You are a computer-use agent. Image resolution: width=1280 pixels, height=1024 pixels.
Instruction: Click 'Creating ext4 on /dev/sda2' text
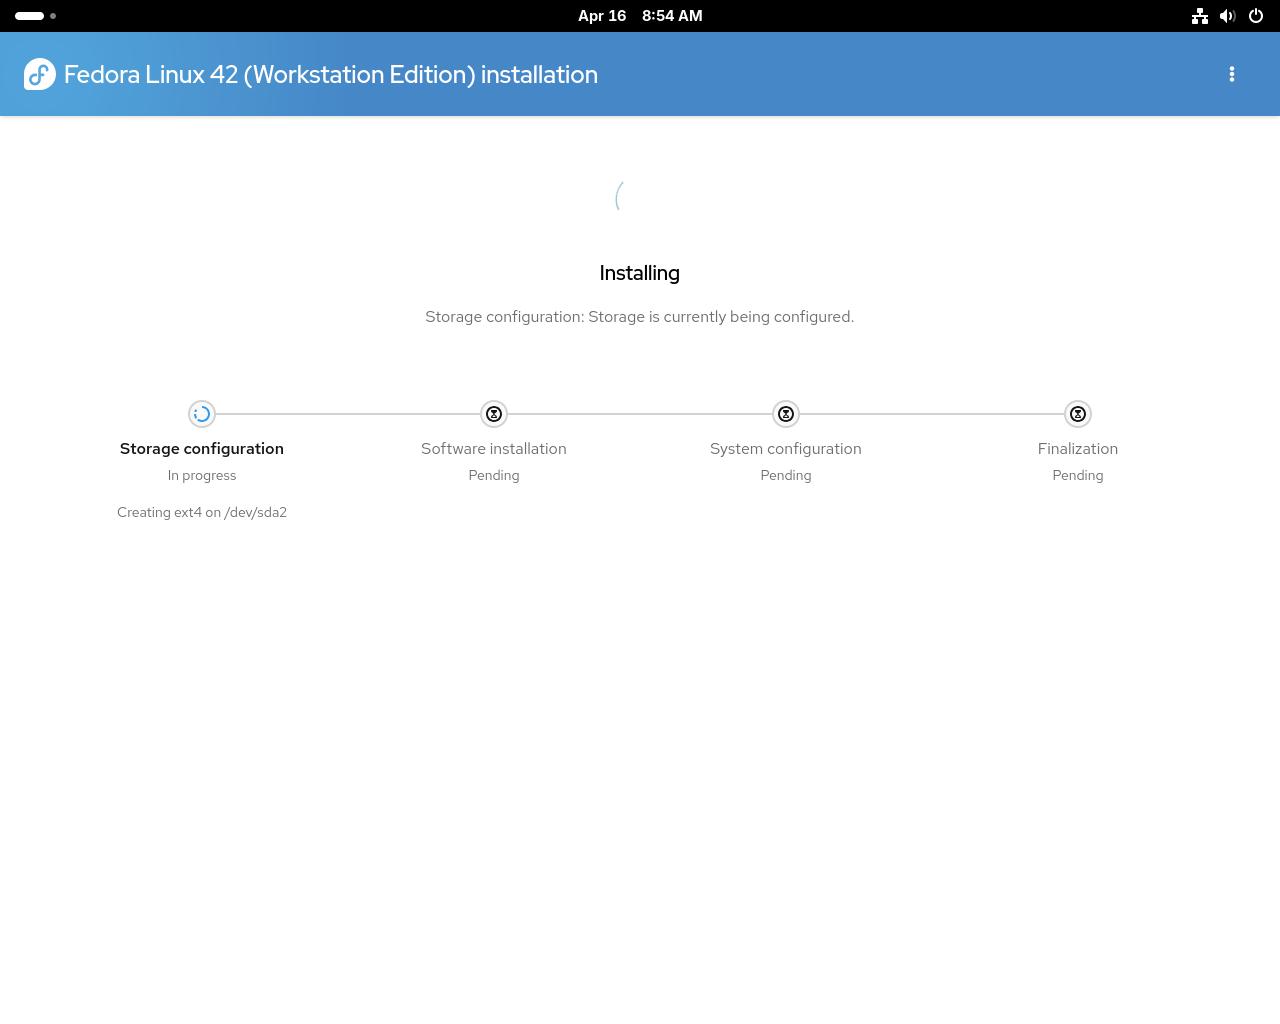(x=202, y=512)
